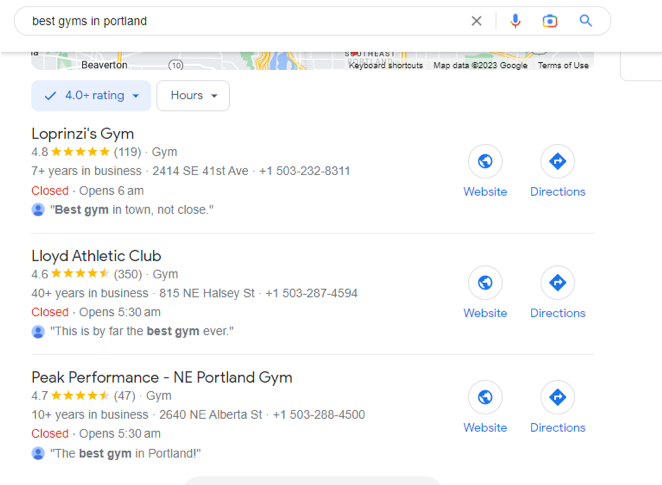Click the address 2640 NE Alberta St

coord(211,415)
